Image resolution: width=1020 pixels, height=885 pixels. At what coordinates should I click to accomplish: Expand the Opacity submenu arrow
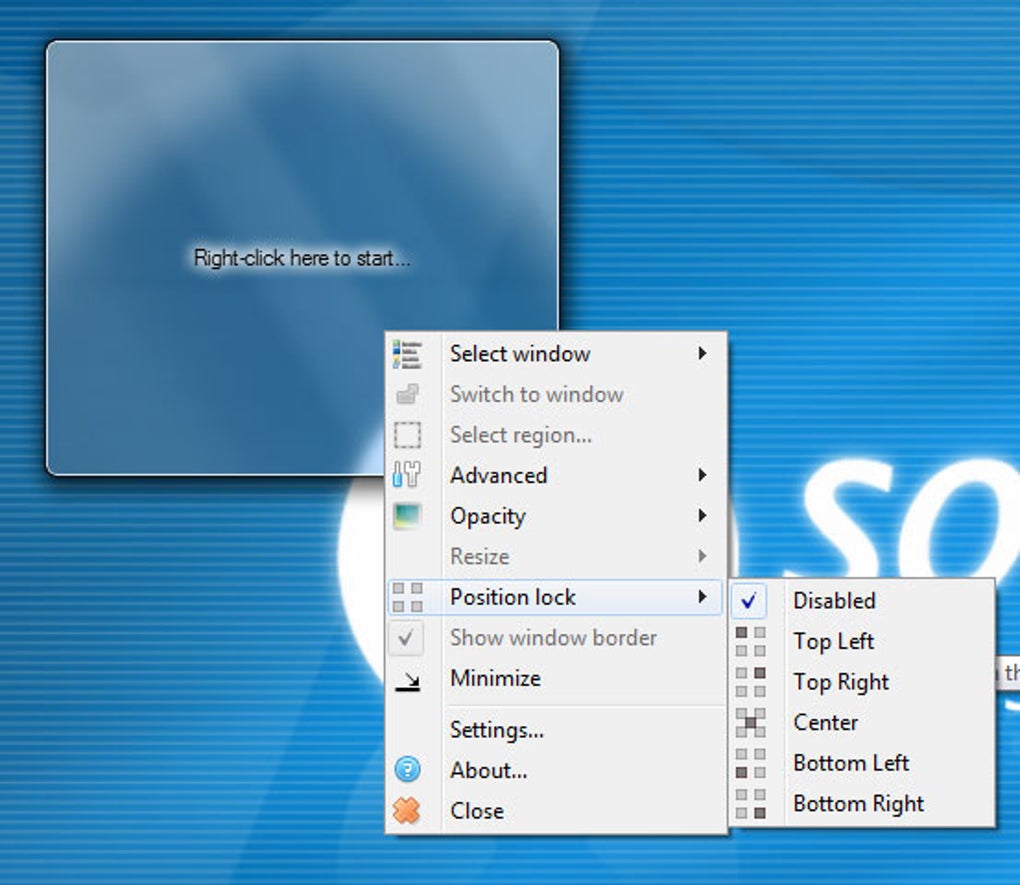tap(703, 516)
